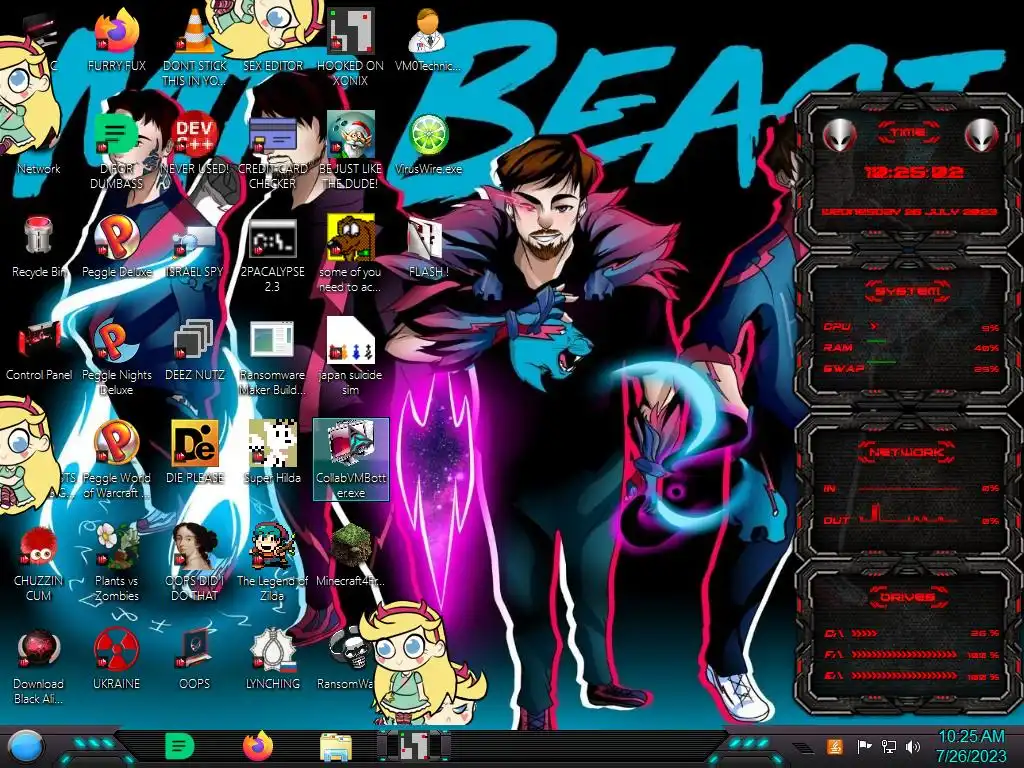Open japan suicide sim file icon
Viewport: 1024px width, 768px height.
point(350,357)
